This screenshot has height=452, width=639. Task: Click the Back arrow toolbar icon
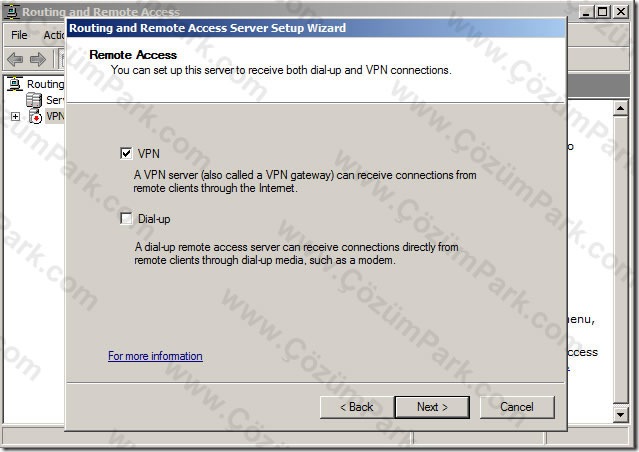pos(15,60)
